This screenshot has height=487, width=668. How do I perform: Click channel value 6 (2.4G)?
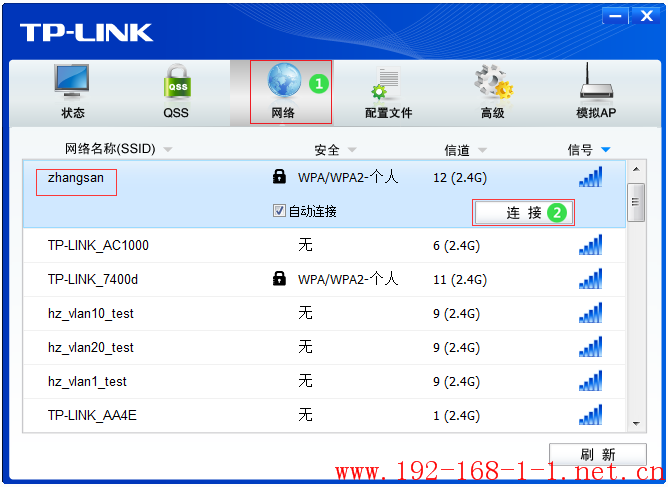tap(456, 246)
